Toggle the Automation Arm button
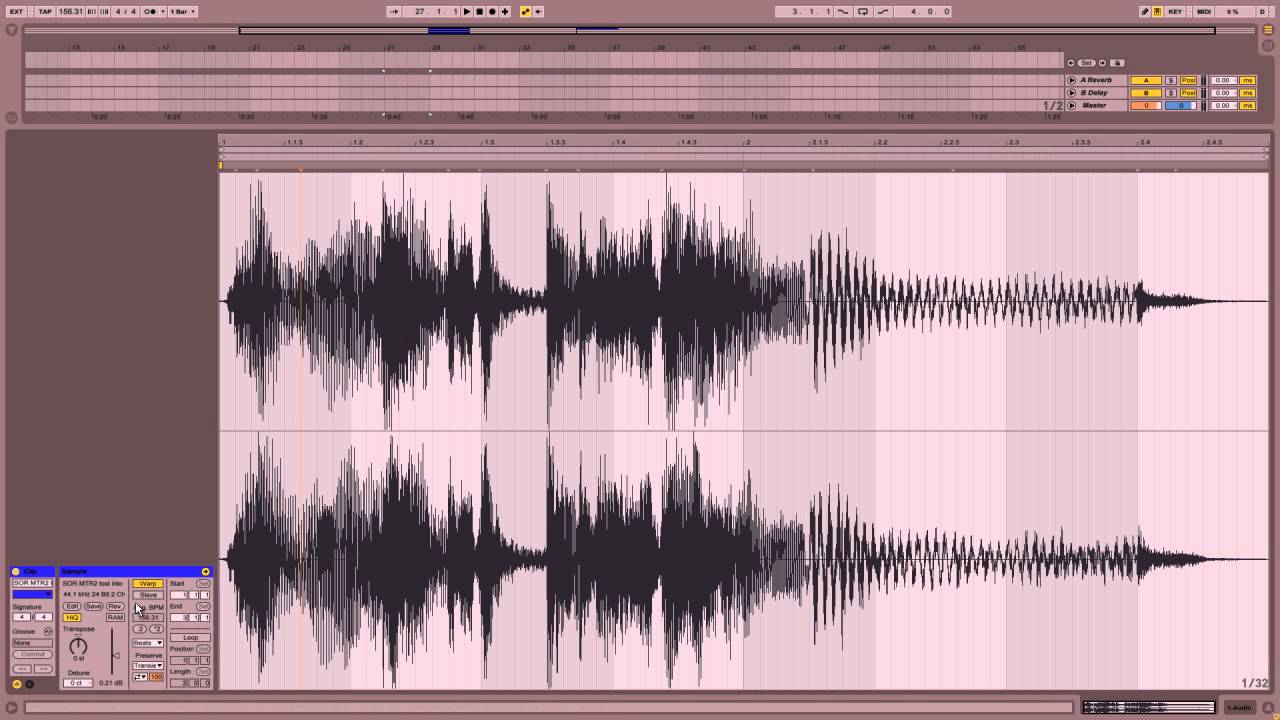The width and height of the screenshot is (1280, 720). [525, 12]
